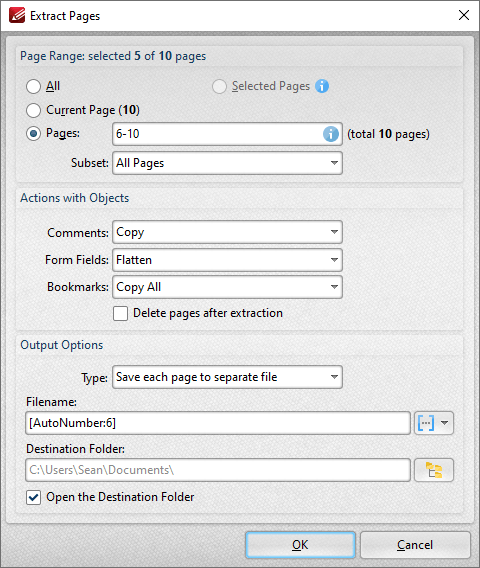Open the Form Fields dropdown
The height and width of the screenshot is (568, 480).
pos(228,260)
